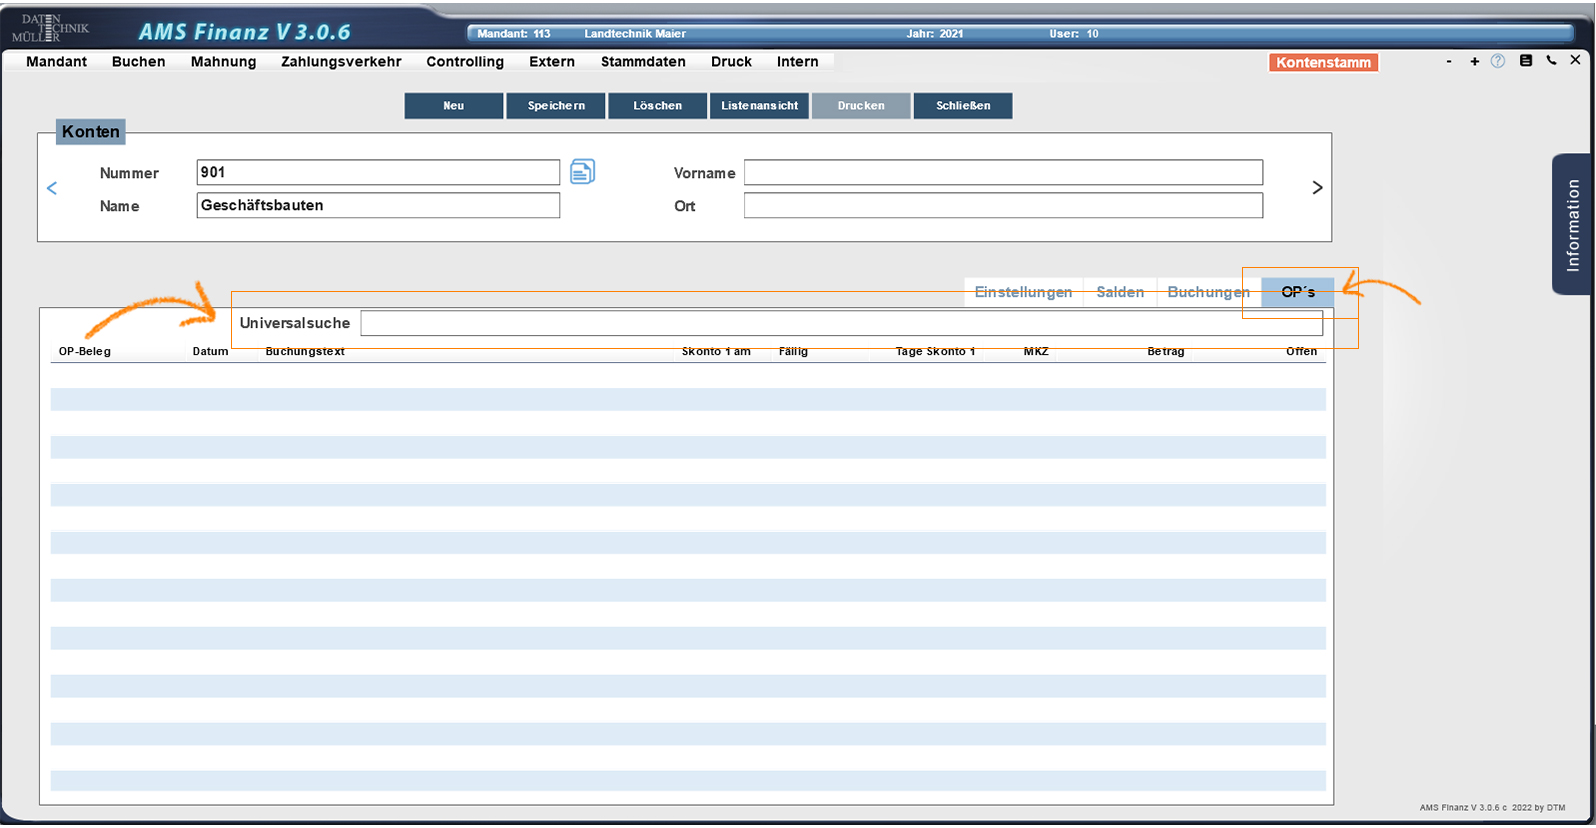1596x828 pixels.
Task: Click the Vorname input field
Action: click(x=1002, y=173)
